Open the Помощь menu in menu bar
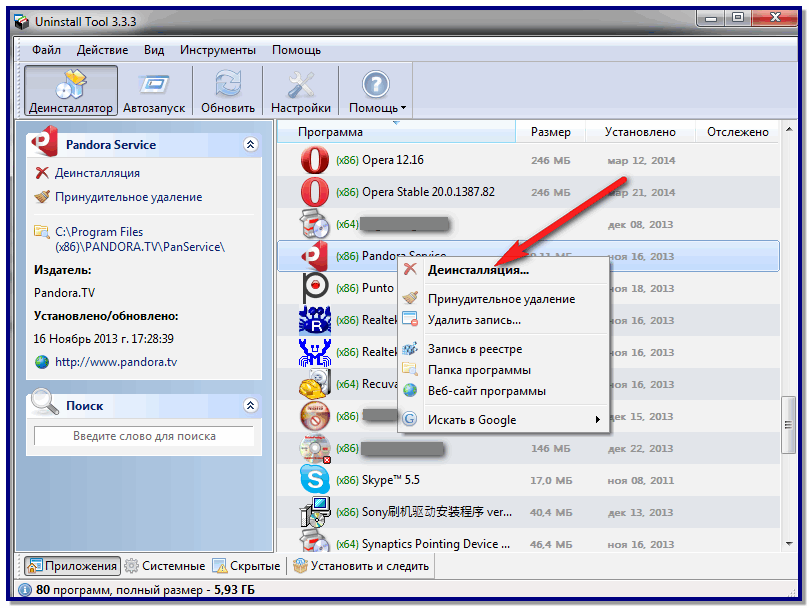The height and width of the screenshot is (608, 809). point(296,50)
